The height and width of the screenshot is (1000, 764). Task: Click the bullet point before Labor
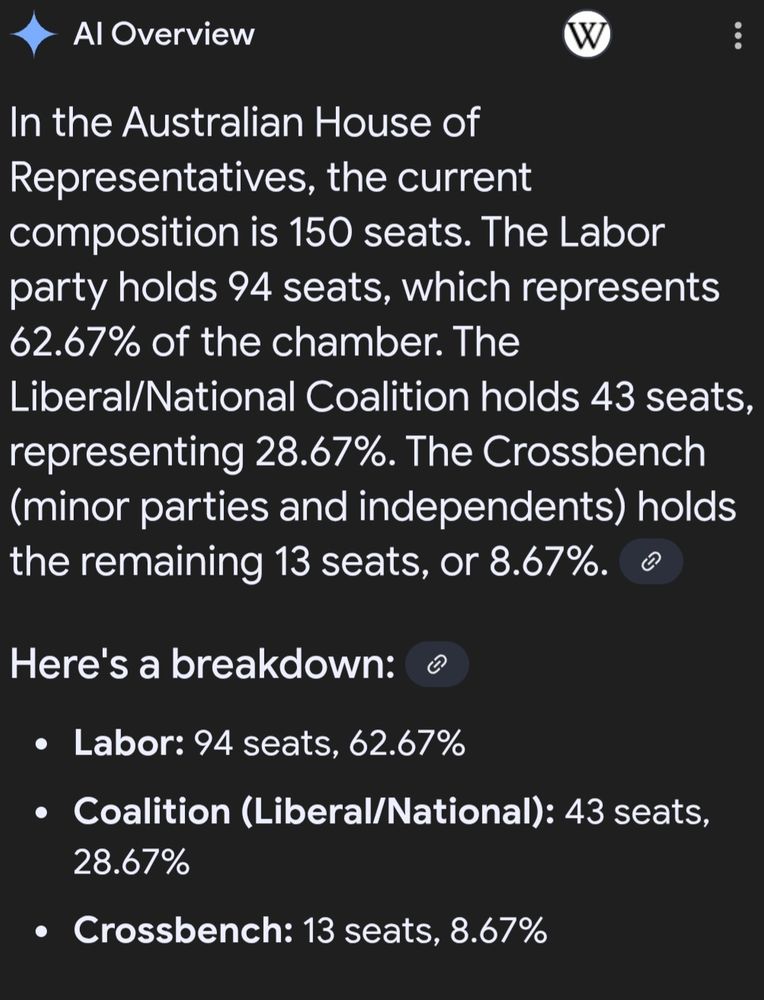40,746
